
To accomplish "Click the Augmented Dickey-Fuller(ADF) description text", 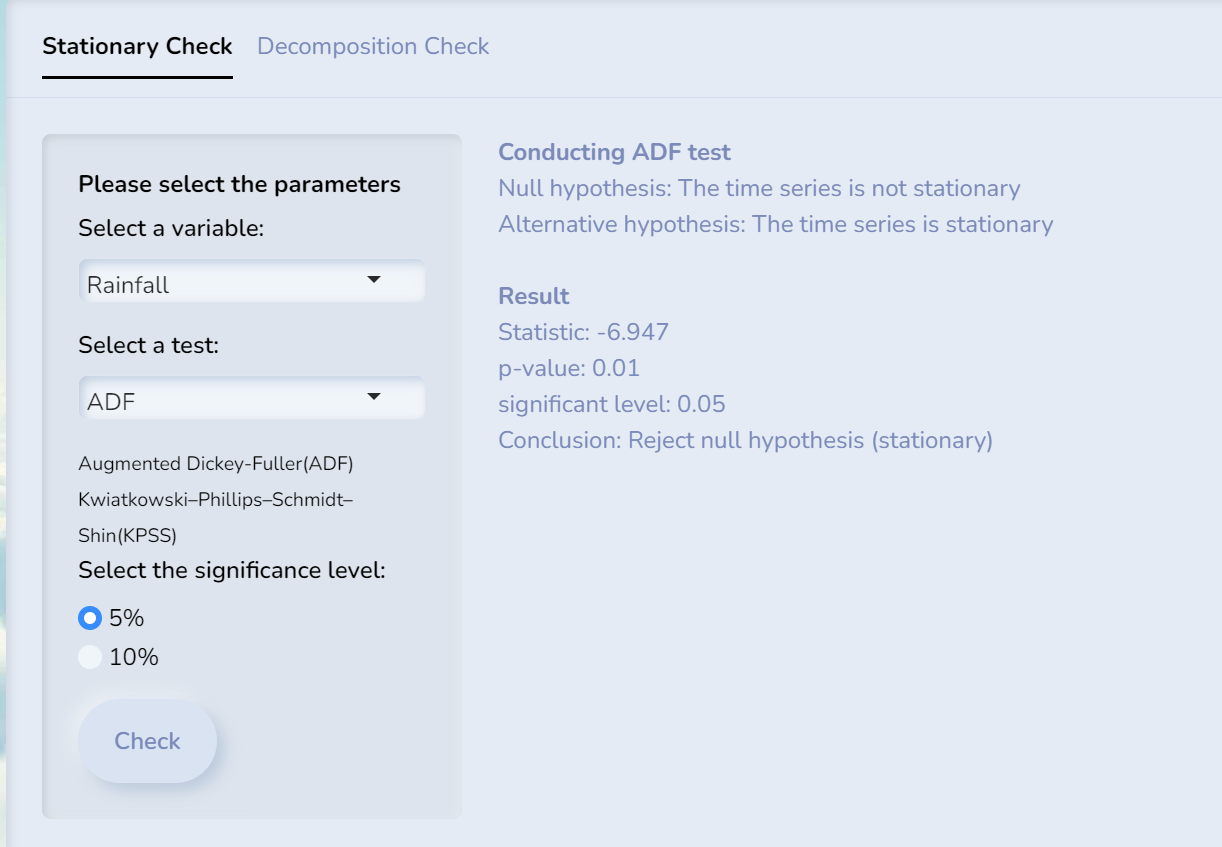I will [x=216, y=464].
